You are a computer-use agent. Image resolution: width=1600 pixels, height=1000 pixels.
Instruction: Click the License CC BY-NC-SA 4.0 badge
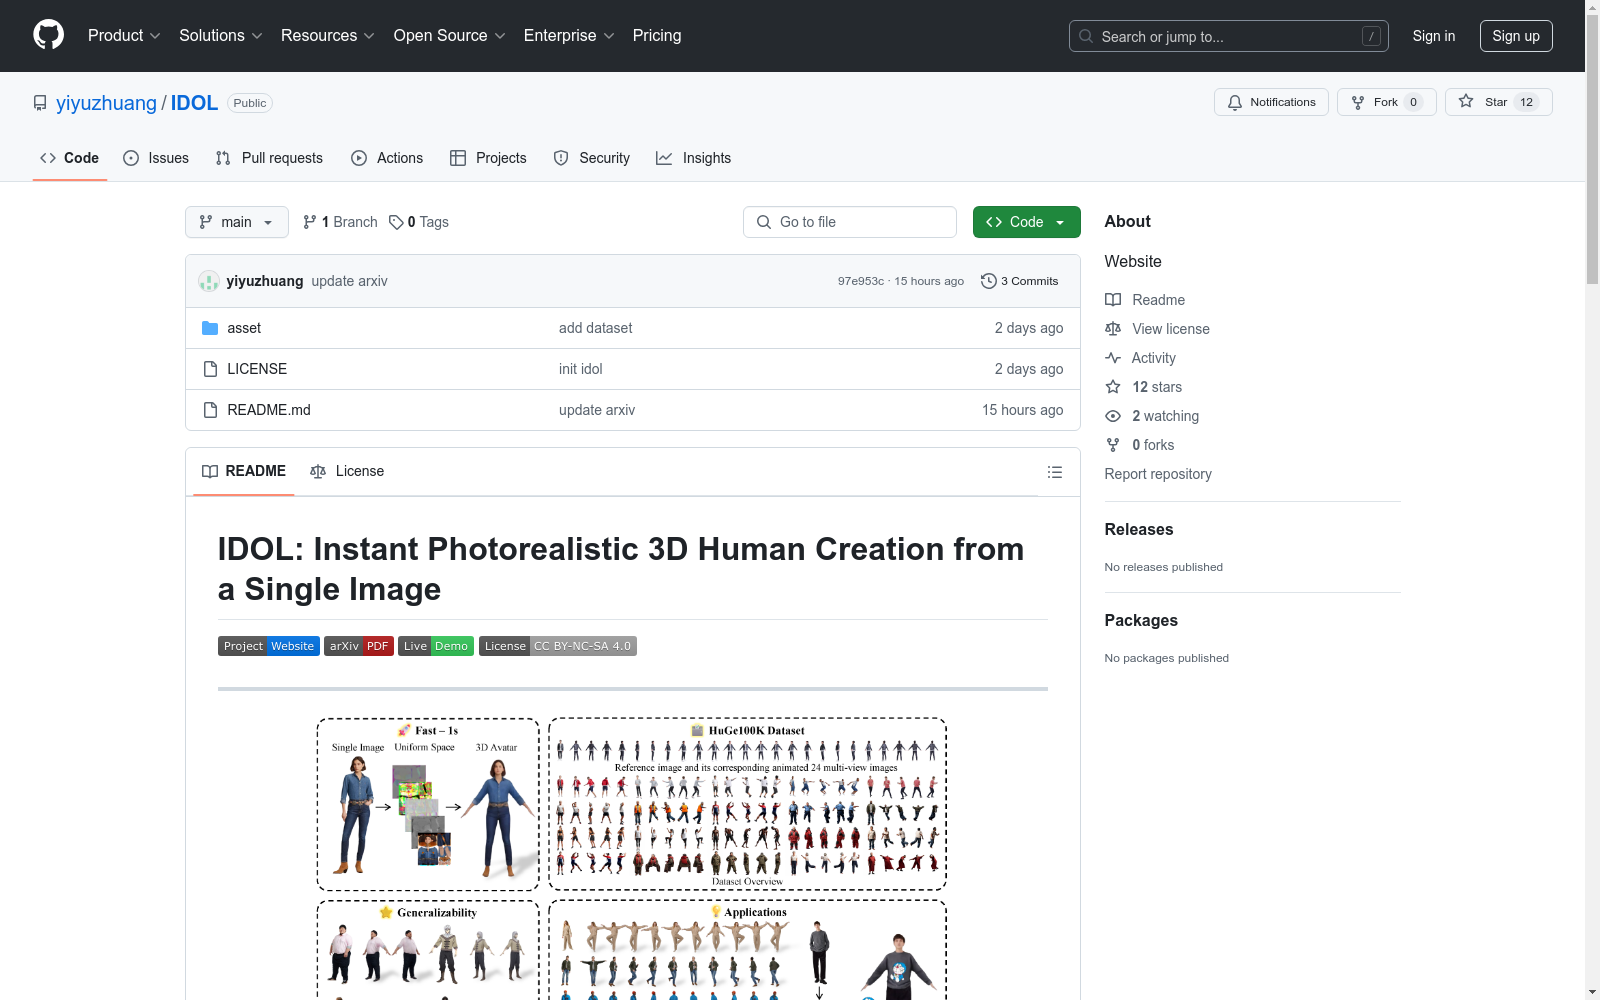point(558,646)
